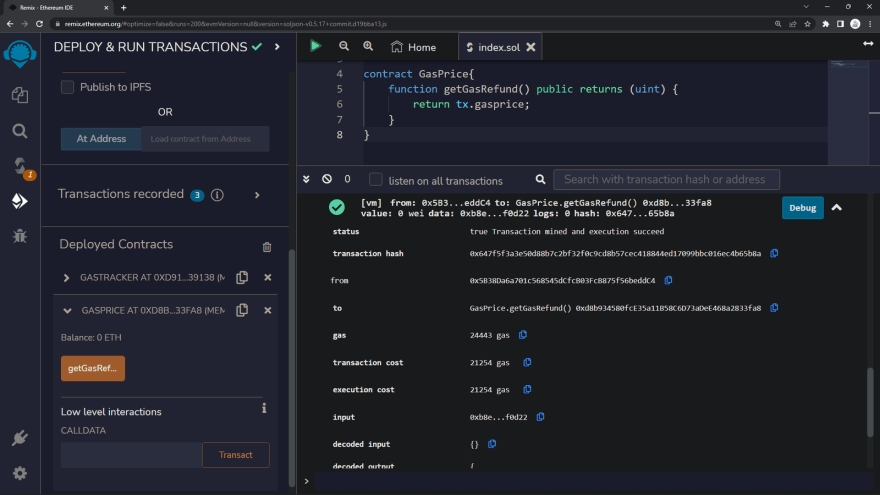880x495 pixels.
Task: Open the Settings gear in sidebar
Action: [20, 473]
